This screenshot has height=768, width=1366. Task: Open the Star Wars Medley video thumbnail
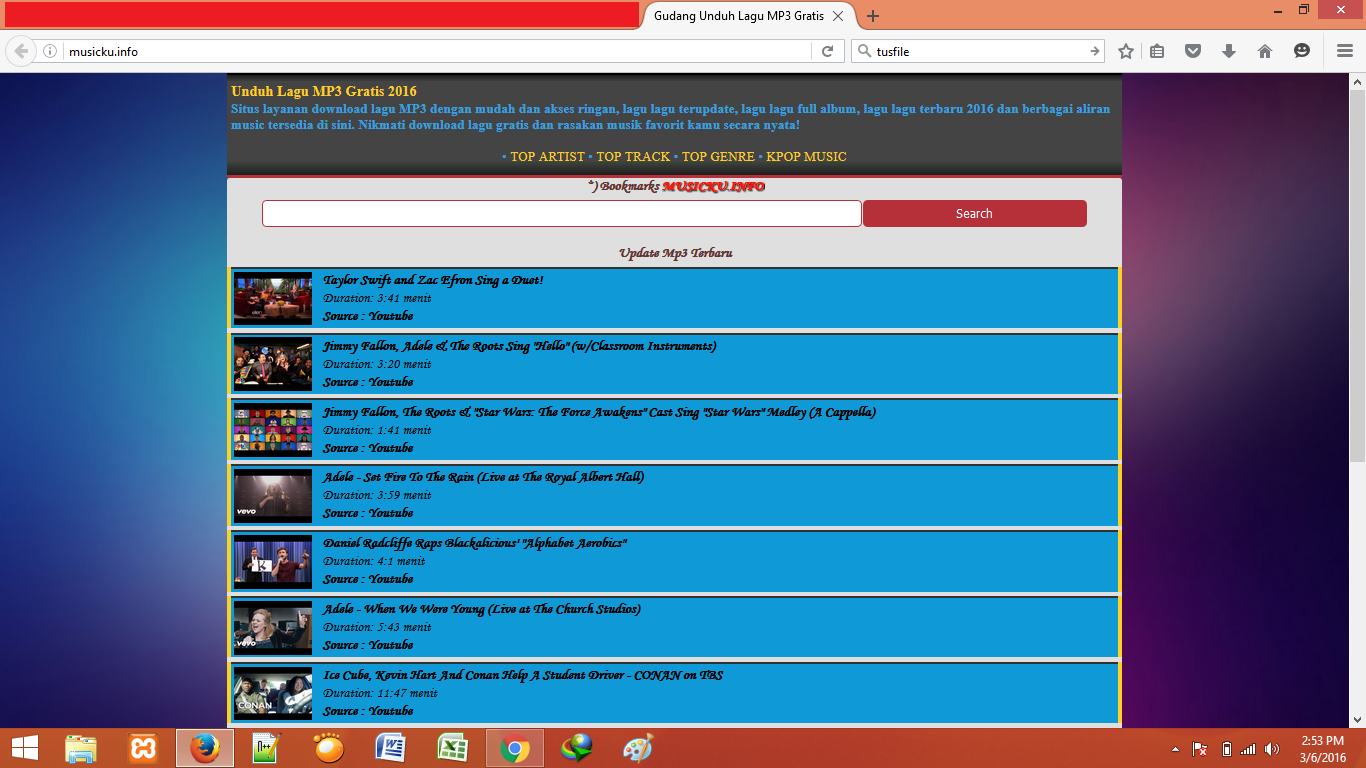coord(273,430)
